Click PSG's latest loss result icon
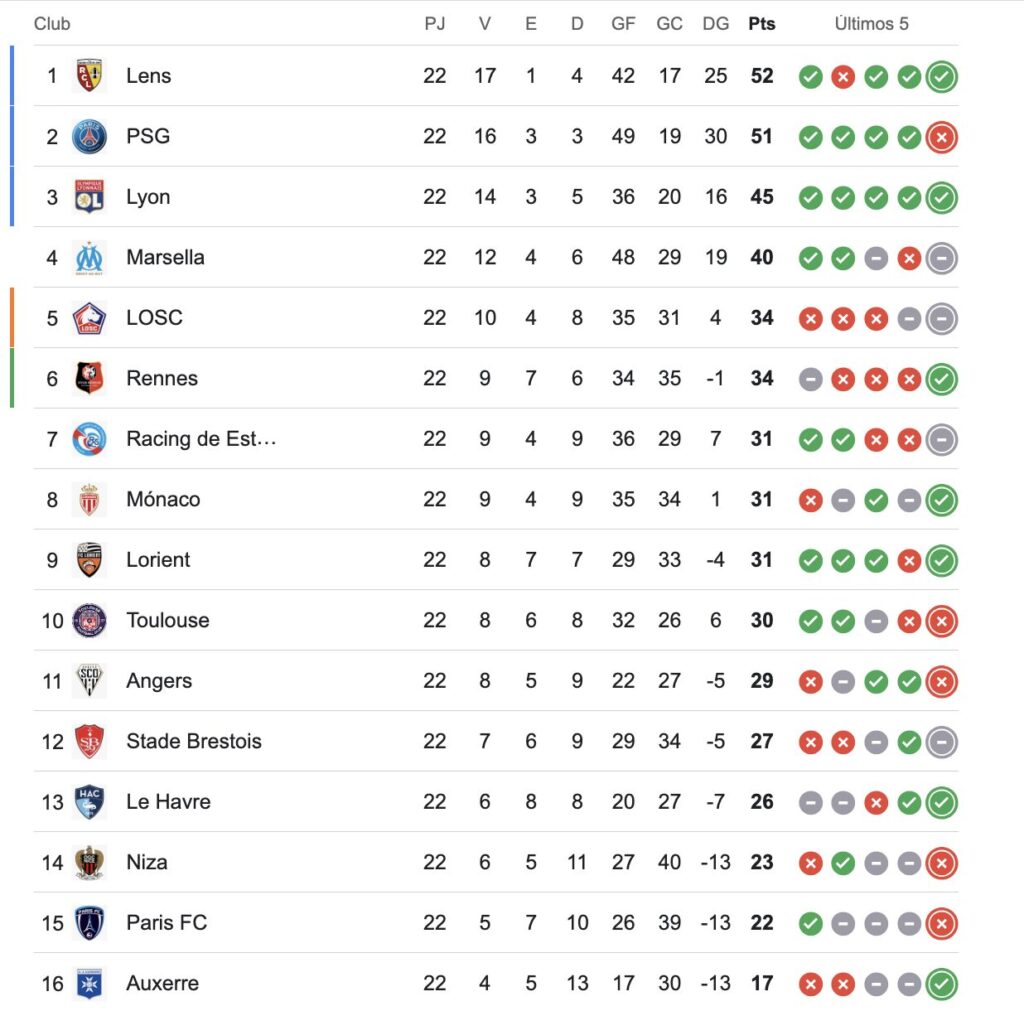Viewport: 1024px width, 1011px height. coord(941,136)
